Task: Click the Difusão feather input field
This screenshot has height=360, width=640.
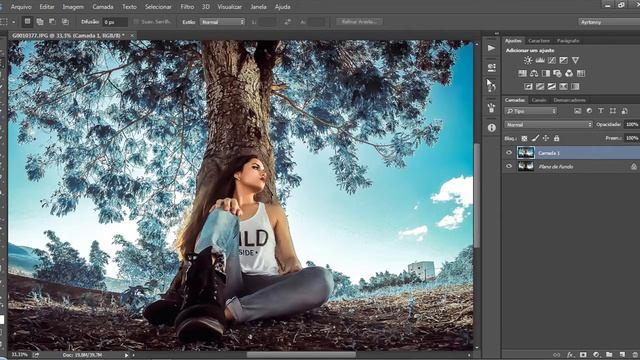Action: [x=115, y=22]
